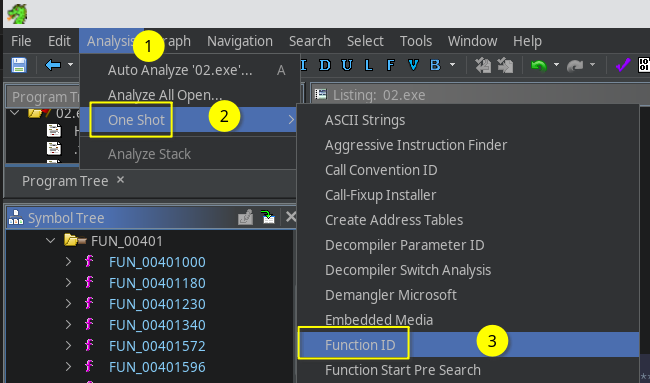
Task: Choose ASCII Strings from One Shot submenu
Action: pyautogui.click(x=468, y=120)
